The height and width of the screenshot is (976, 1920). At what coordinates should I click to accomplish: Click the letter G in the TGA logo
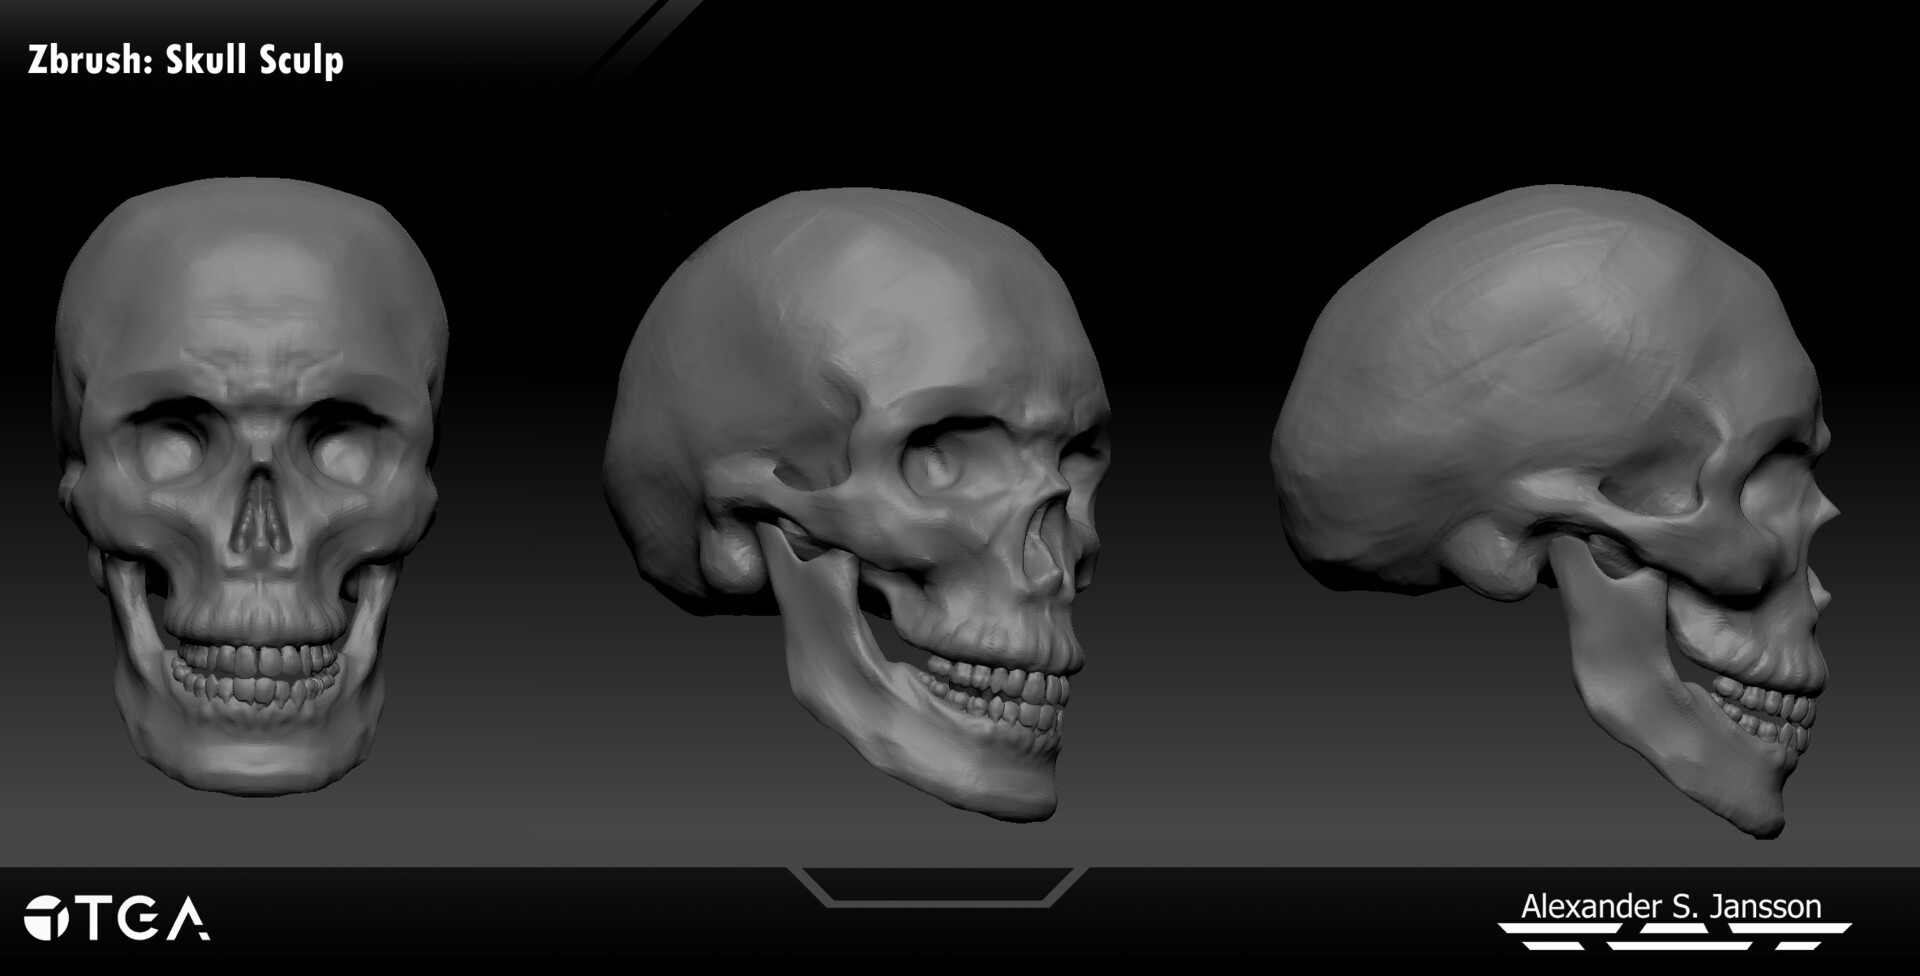pos(140,917)
